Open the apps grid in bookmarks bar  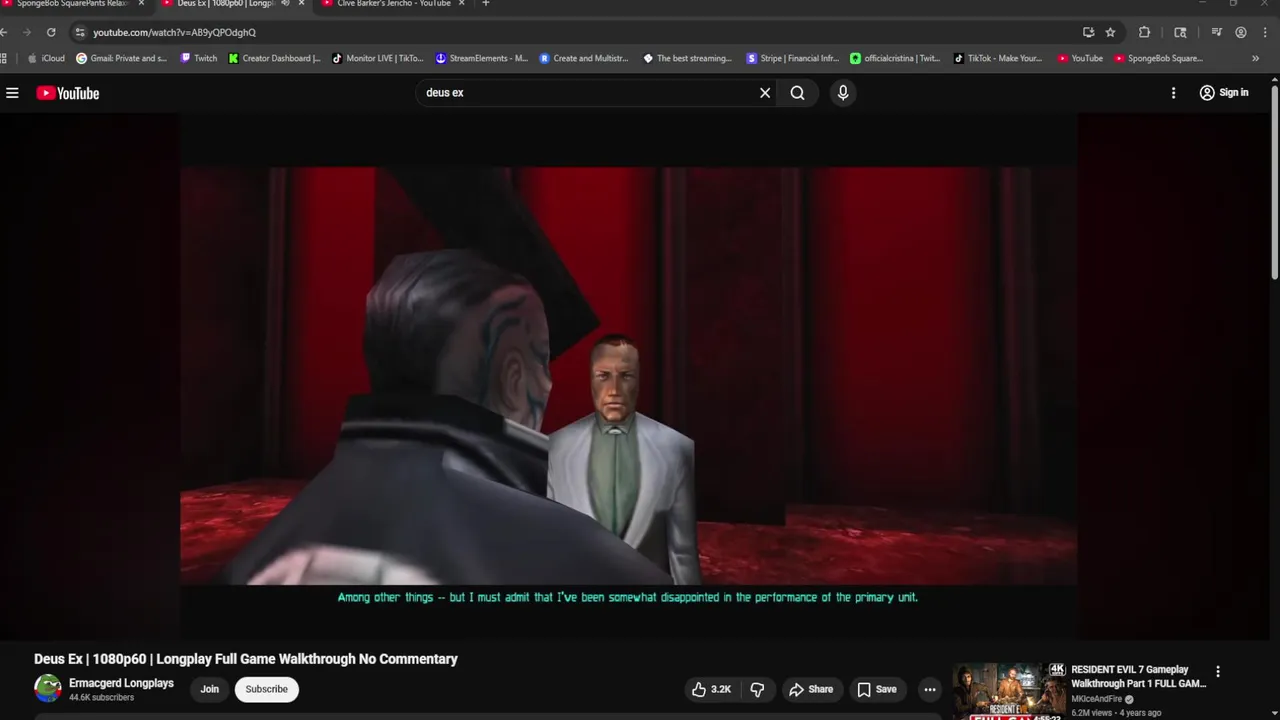pos(4,58)
